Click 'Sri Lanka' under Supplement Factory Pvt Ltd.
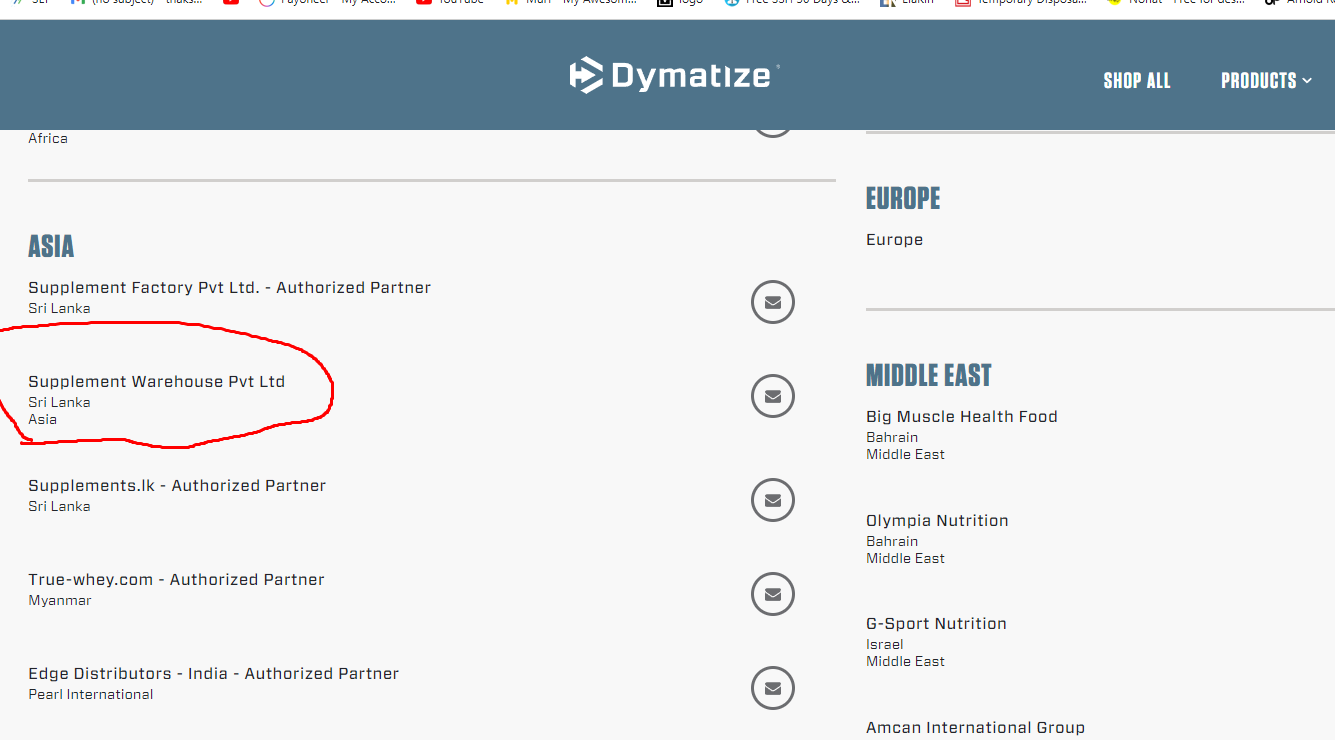 tap(59, 309)
